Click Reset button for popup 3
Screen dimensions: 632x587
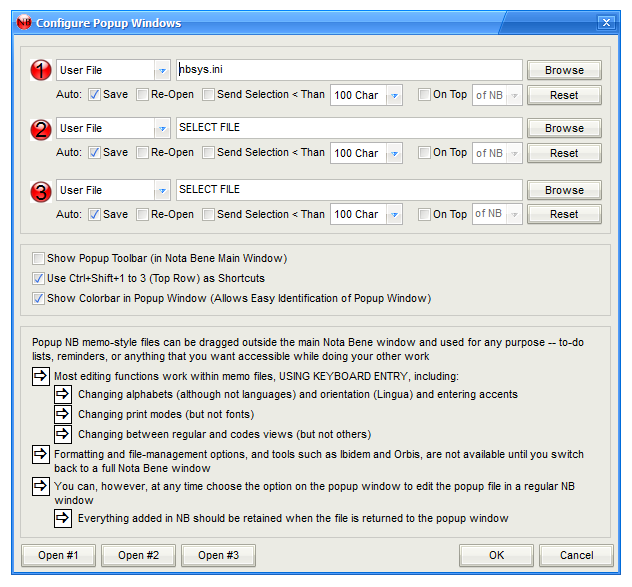[564, 214]
